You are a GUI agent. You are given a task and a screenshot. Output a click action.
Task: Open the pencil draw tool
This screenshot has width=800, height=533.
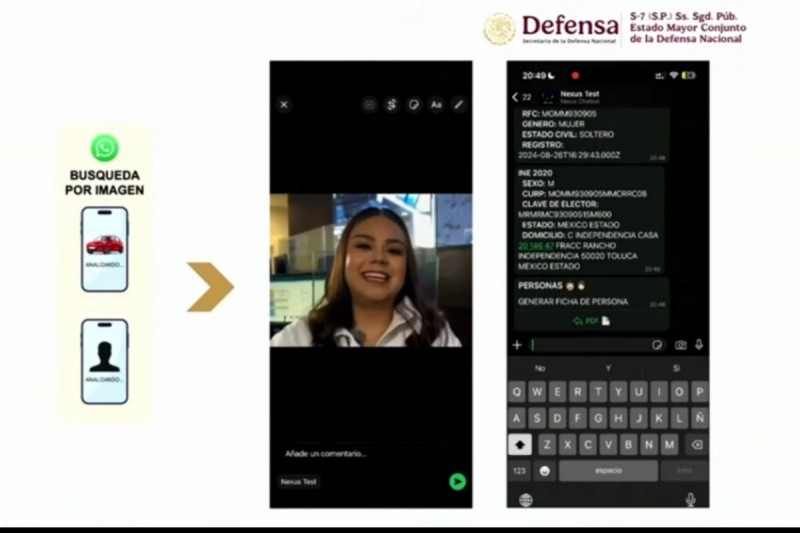(459, 104)
